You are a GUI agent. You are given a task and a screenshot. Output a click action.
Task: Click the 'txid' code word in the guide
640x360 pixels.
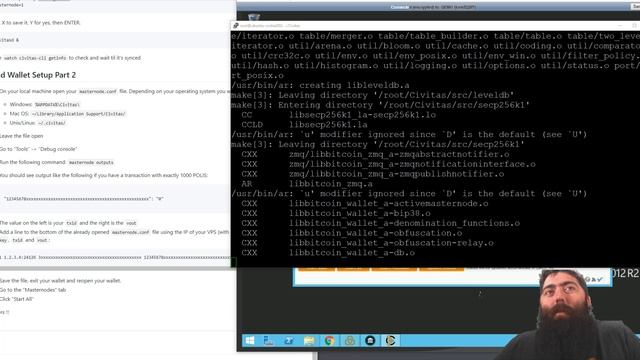[x=71, y=223]
